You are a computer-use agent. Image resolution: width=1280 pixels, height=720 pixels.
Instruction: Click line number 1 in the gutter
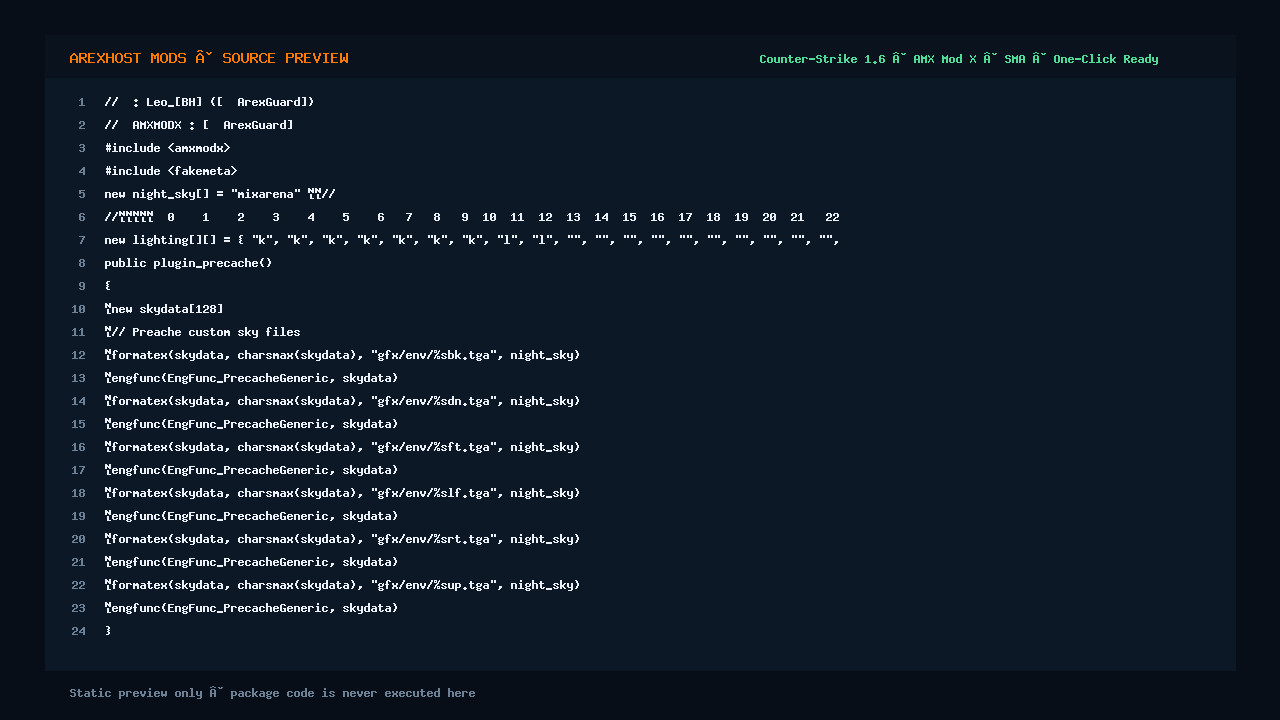click(x=82, y=102)
